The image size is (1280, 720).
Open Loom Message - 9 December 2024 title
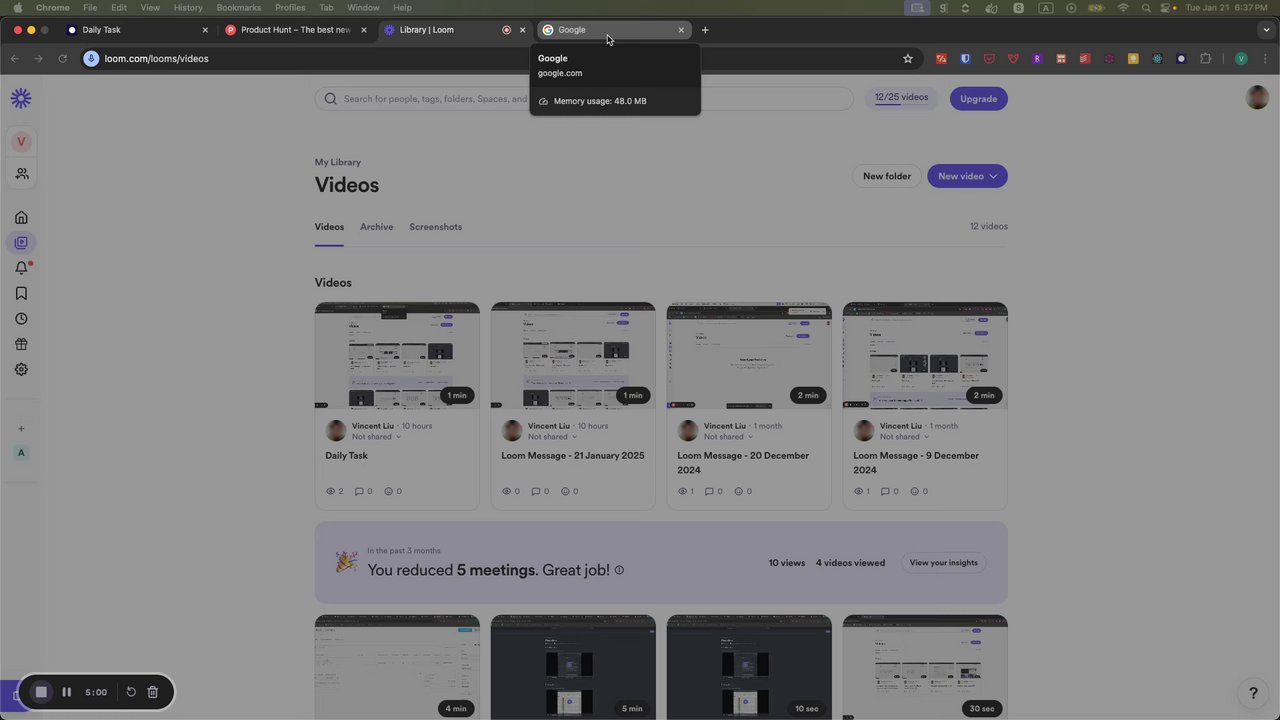pos(916,463)
